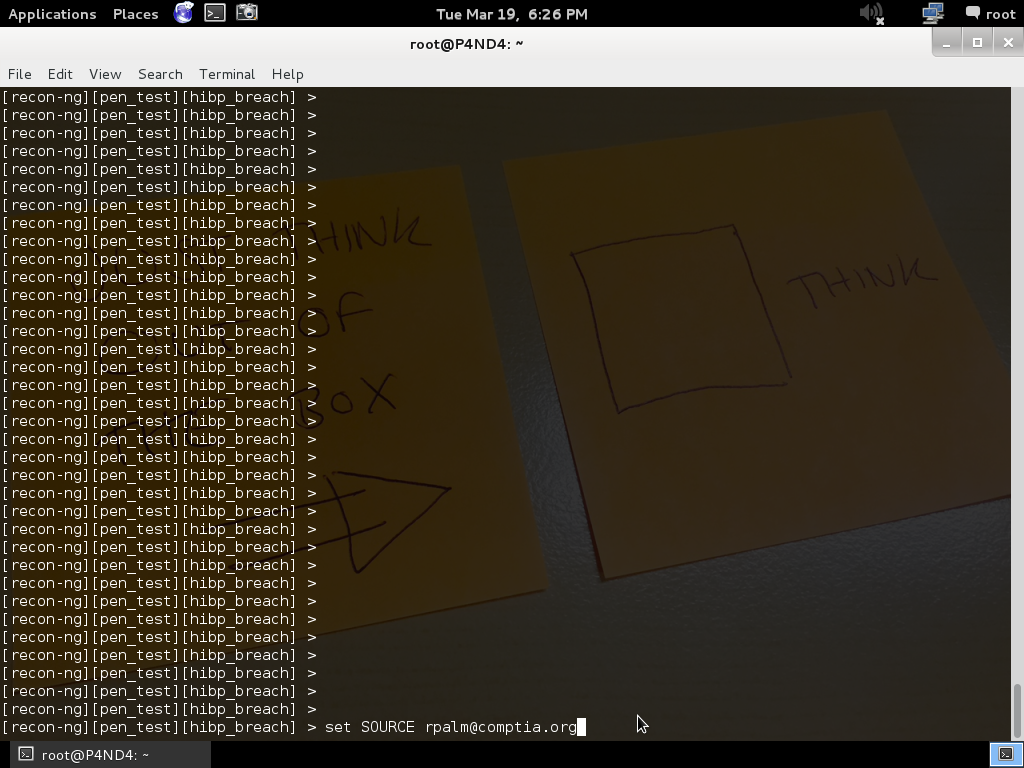Click the chat bubble icon beside root
This screenshot has width=1024, height=768.
click(972, 13)
